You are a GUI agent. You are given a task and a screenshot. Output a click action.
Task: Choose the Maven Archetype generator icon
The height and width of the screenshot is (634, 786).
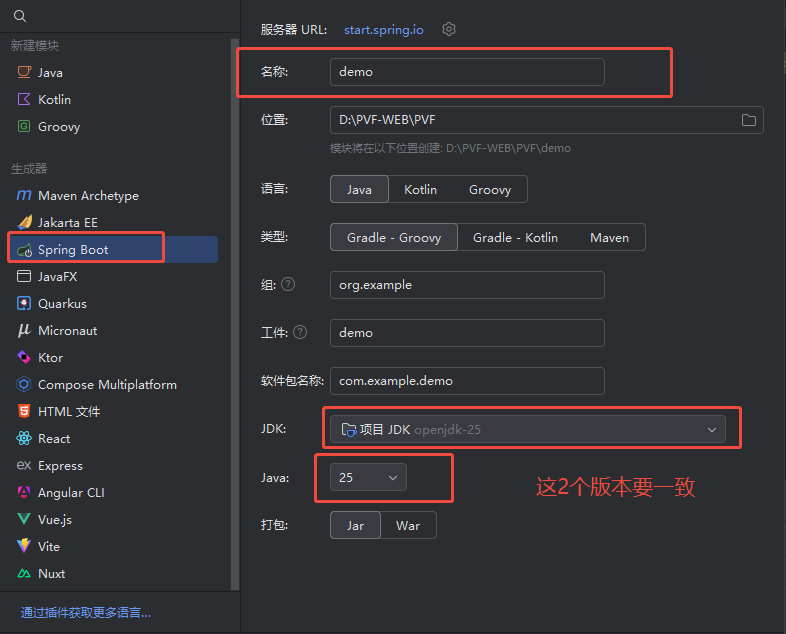click(x=24, y=195)
